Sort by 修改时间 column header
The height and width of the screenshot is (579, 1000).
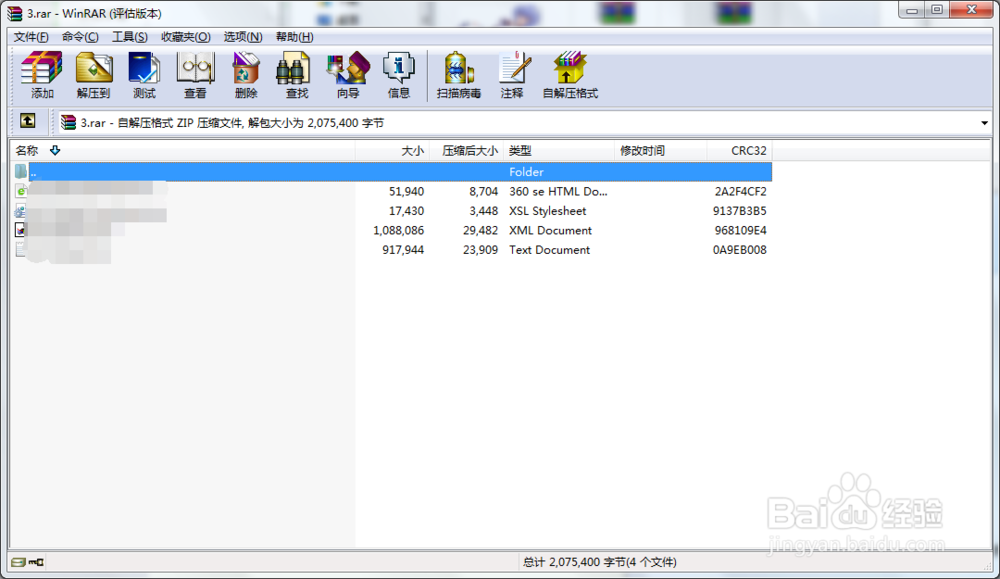tap(661, 150)
